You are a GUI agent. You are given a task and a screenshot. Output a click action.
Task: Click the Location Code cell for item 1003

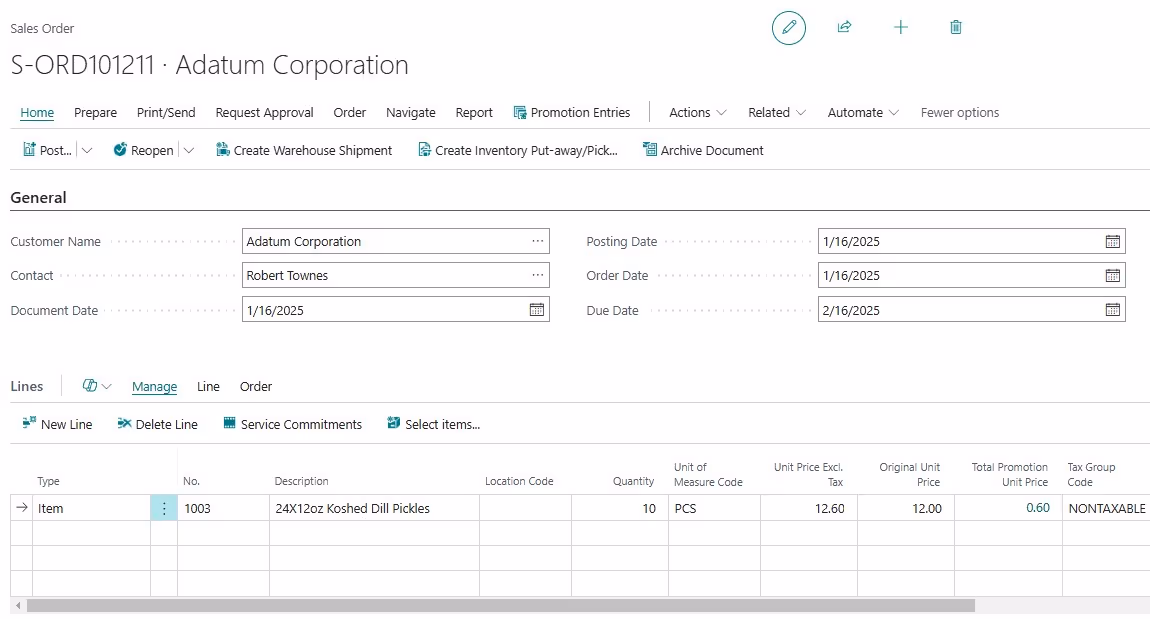[525, 508]
